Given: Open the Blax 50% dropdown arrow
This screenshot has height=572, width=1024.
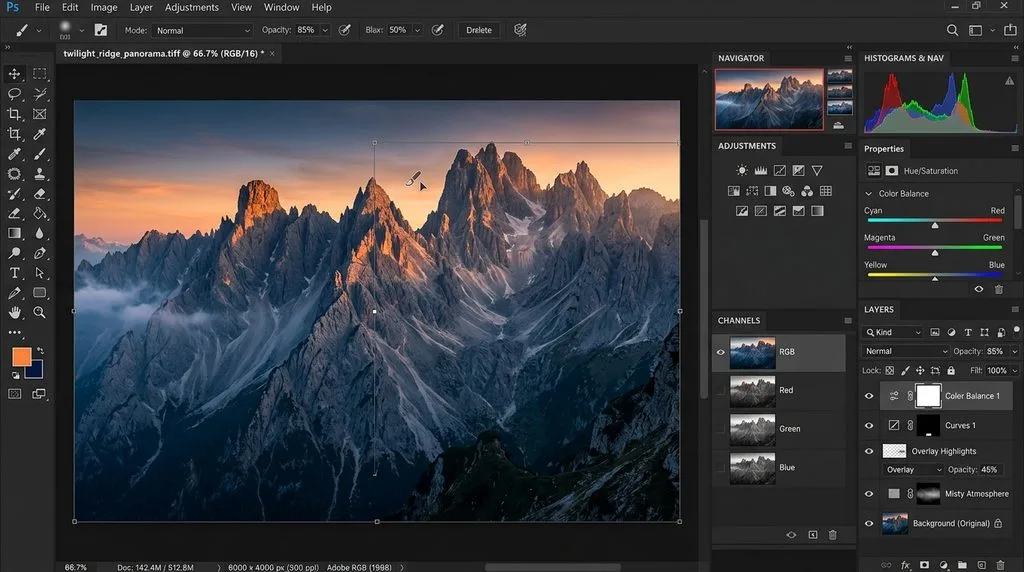Looking at the screenshot, I should tap(417, 31).
